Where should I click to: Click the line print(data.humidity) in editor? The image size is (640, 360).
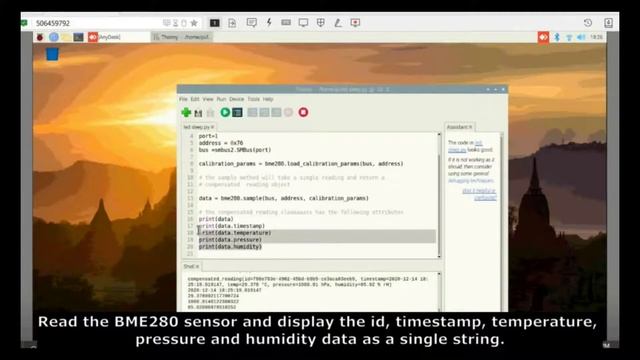pos(230,247)
